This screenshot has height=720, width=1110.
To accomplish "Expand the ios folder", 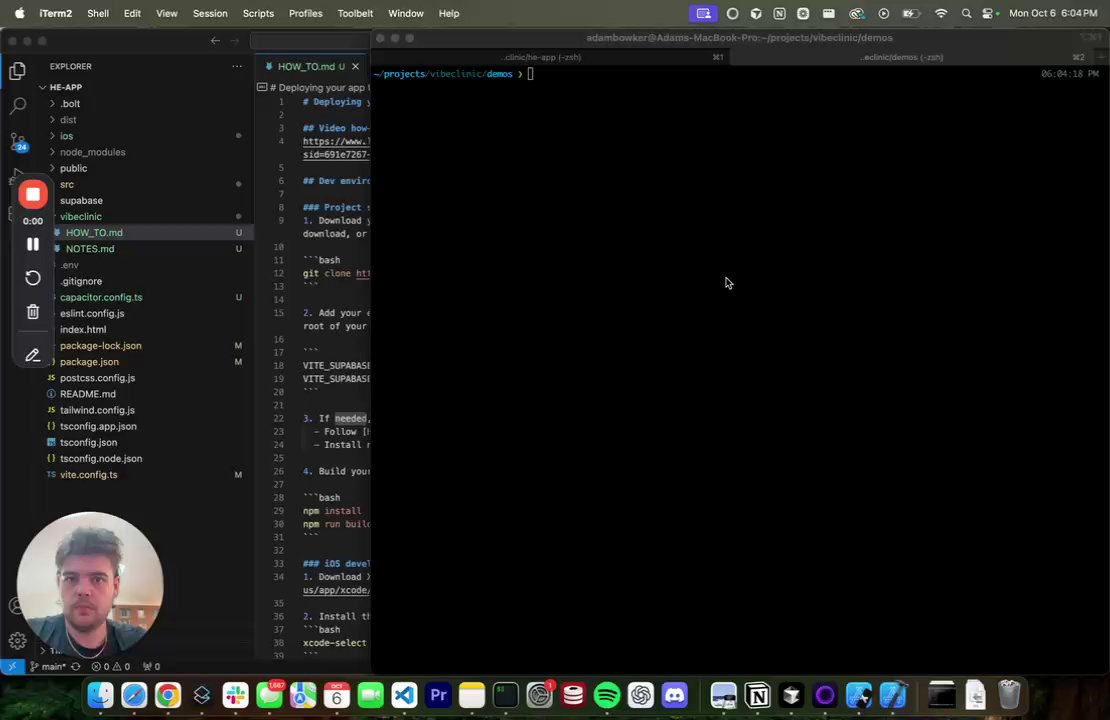I will (67, 136).
